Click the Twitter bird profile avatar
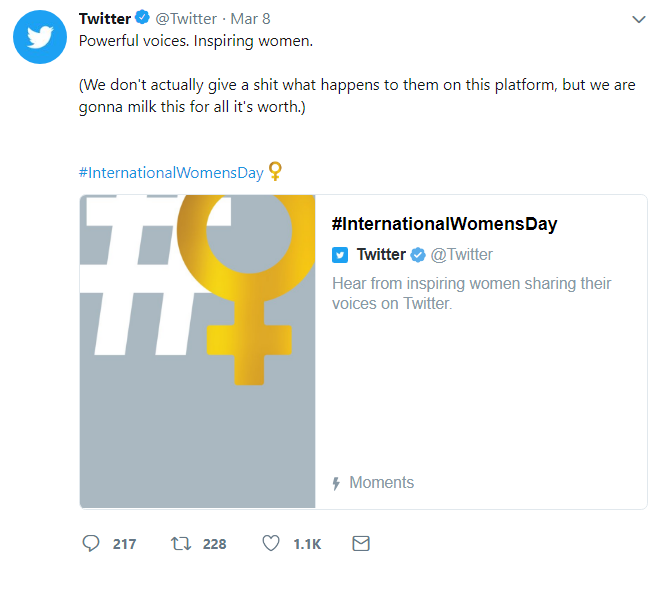 pos(40,37)
